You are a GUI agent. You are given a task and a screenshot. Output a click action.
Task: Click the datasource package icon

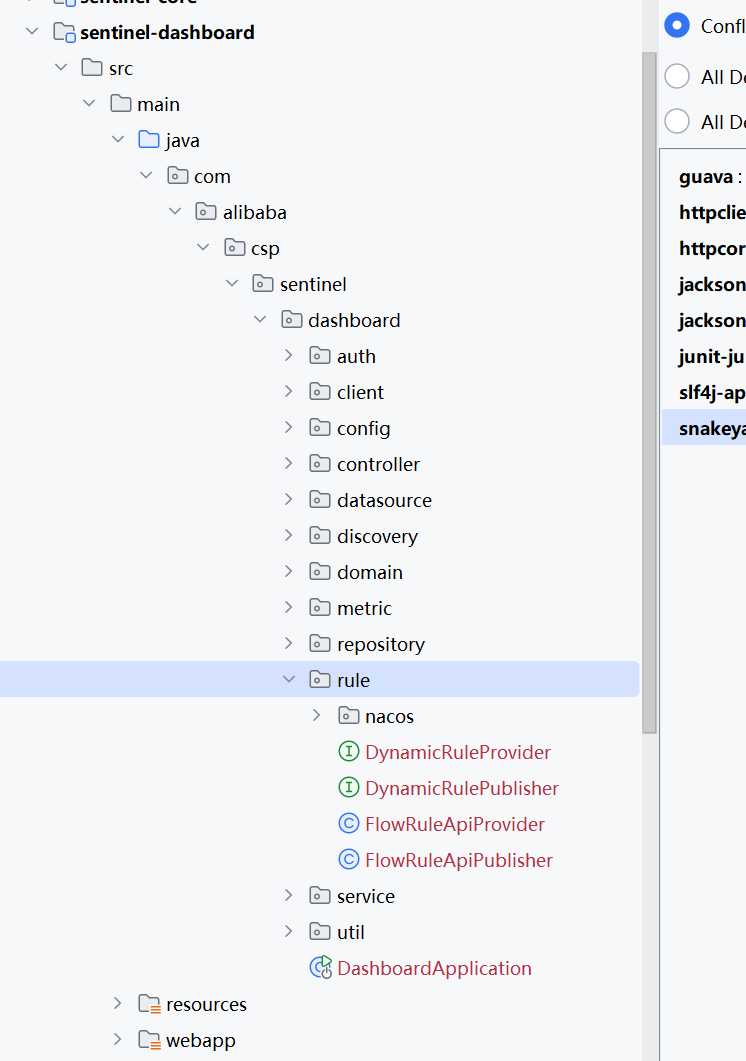320,499
